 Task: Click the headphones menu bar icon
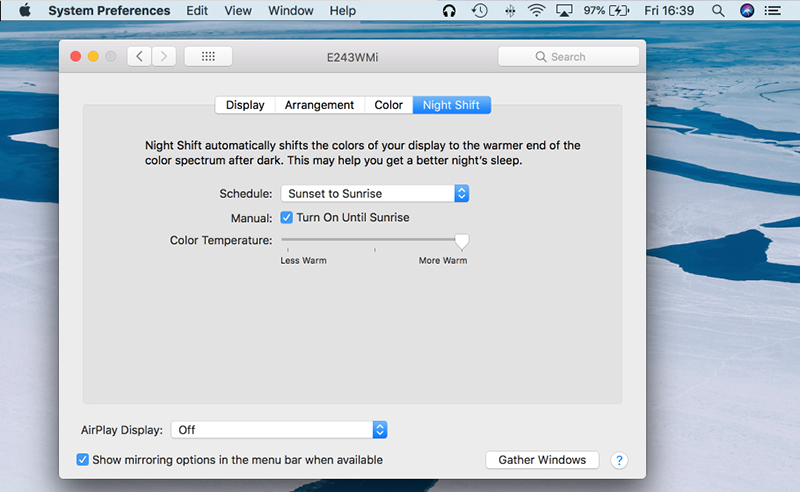pos(449,11)
